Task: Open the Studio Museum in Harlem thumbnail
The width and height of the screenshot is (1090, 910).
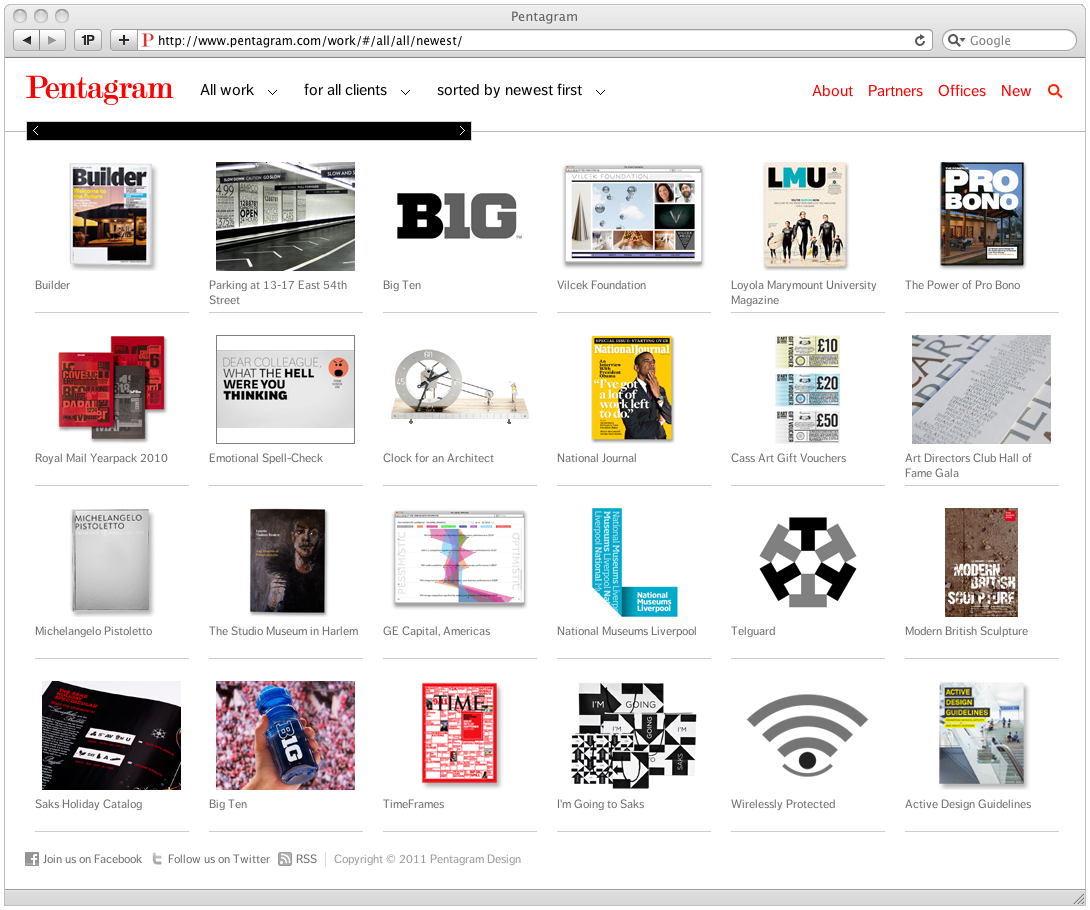Action: tap(287, 561)
